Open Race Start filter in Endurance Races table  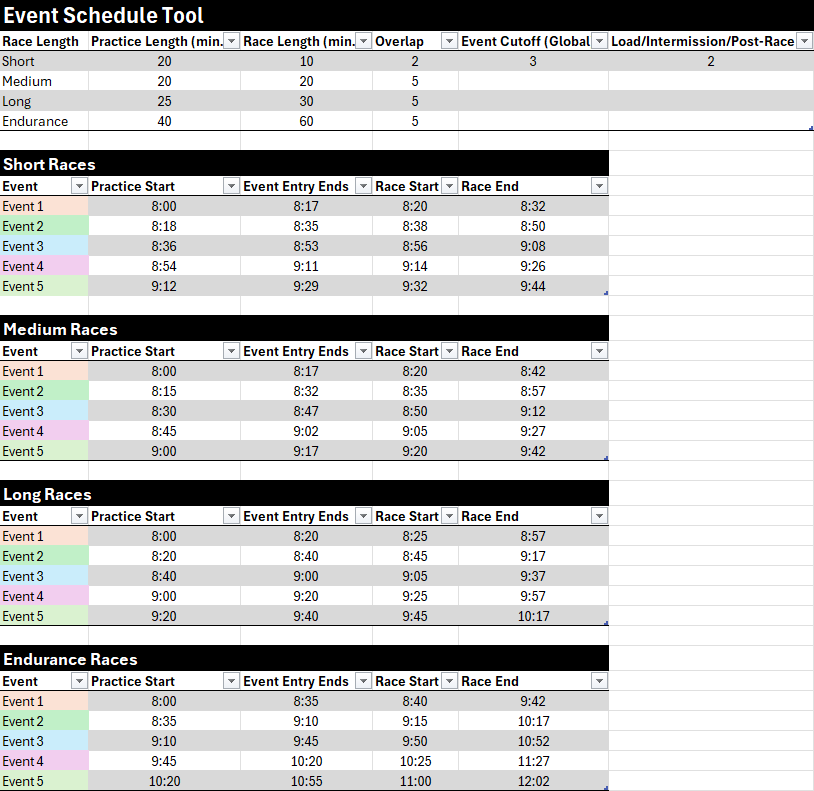pyautogui.click(x=449, y=681)
